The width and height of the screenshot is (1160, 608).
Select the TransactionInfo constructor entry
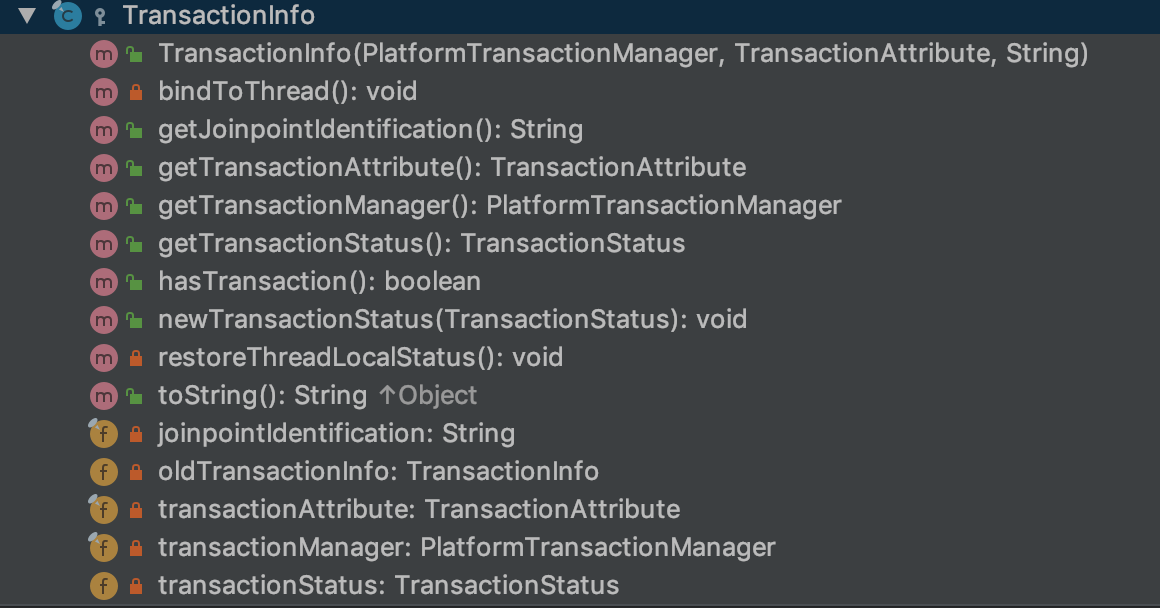(x=623, y=53)
